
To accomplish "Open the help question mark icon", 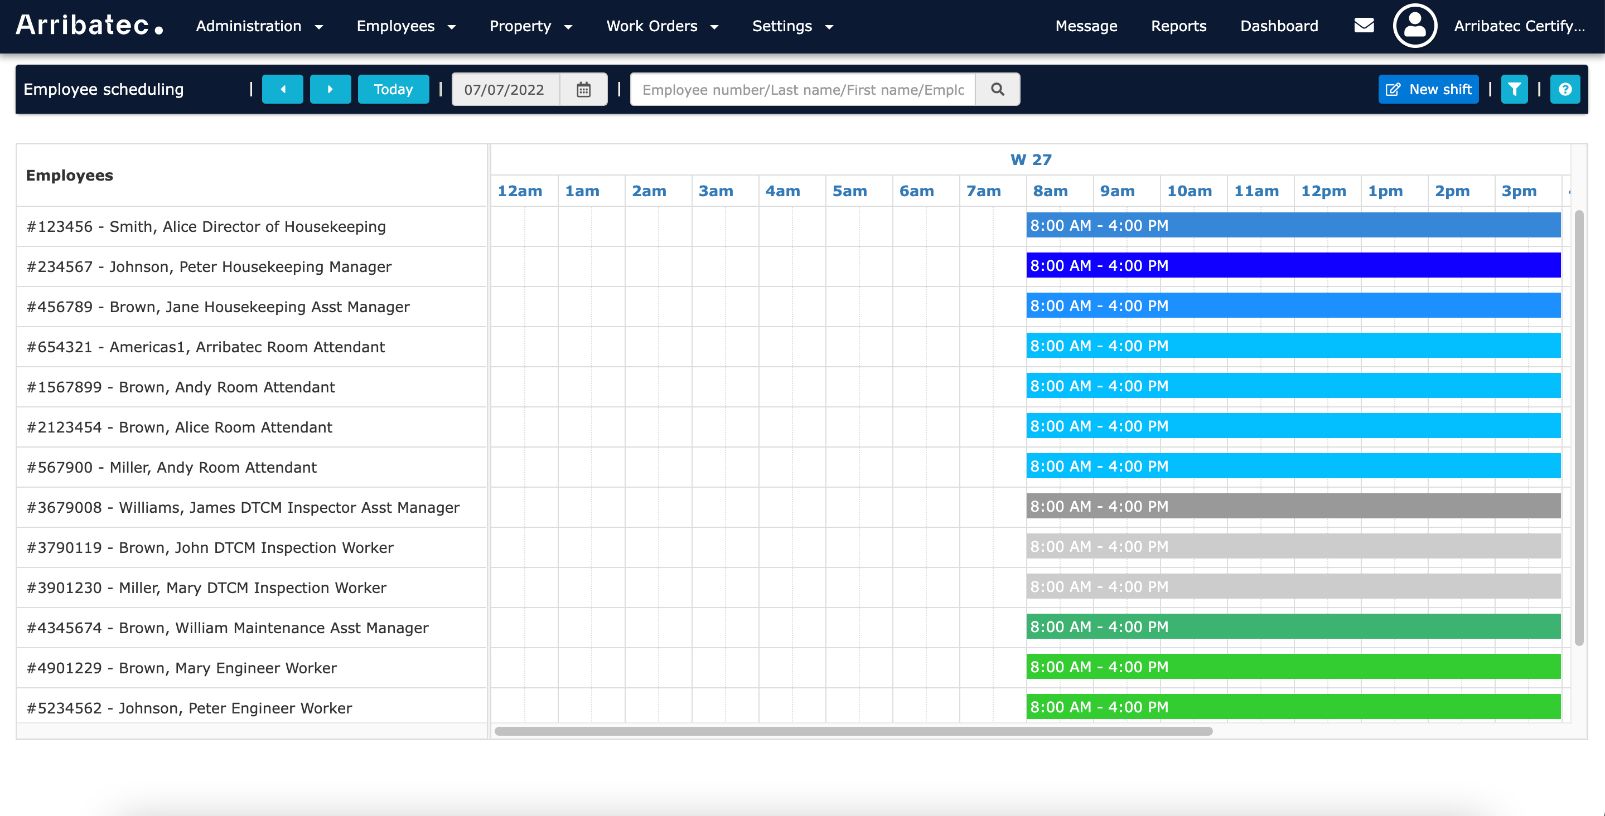I will 1565,90.
